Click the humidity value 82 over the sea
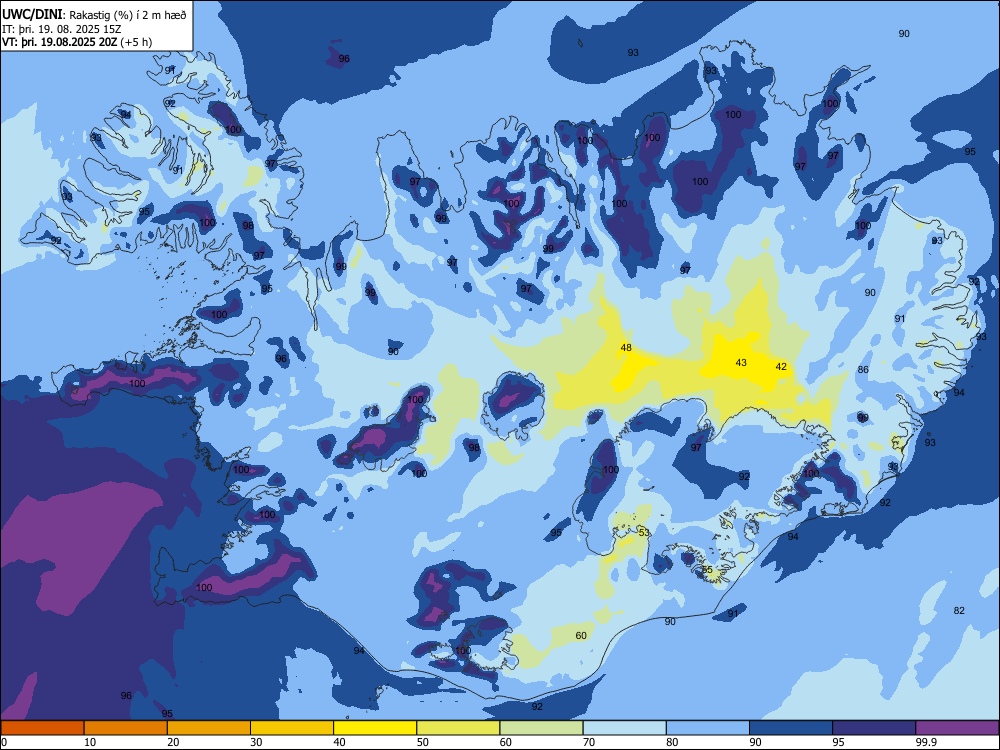This screenshot has width=1000, height=750. [x=959, y=610]
